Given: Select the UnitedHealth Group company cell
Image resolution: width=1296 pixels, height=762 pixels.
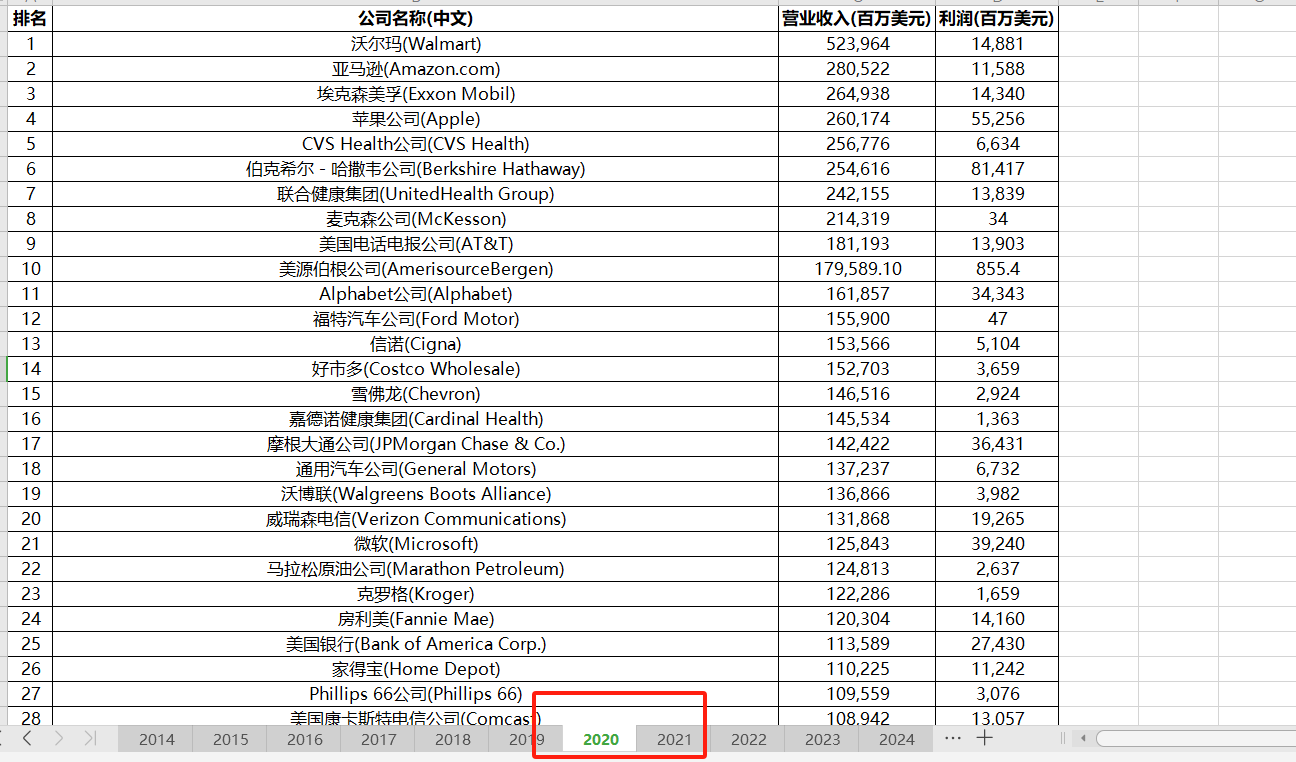Looking at the screenshot, I should [415, 194].
